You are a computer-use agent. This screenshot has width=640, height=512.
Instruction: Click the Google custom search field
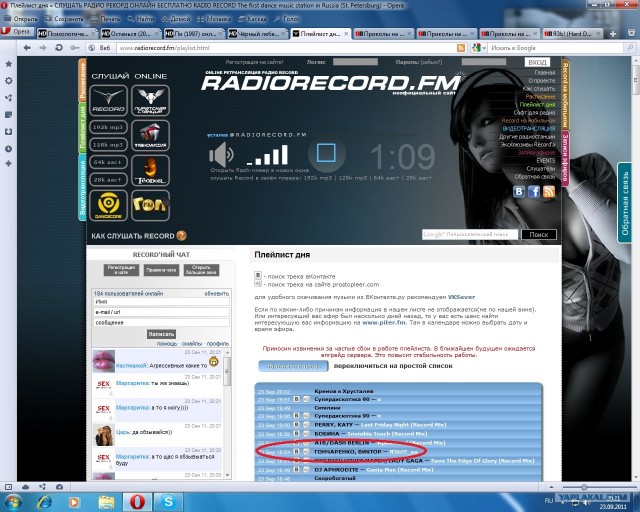point(470,234)
